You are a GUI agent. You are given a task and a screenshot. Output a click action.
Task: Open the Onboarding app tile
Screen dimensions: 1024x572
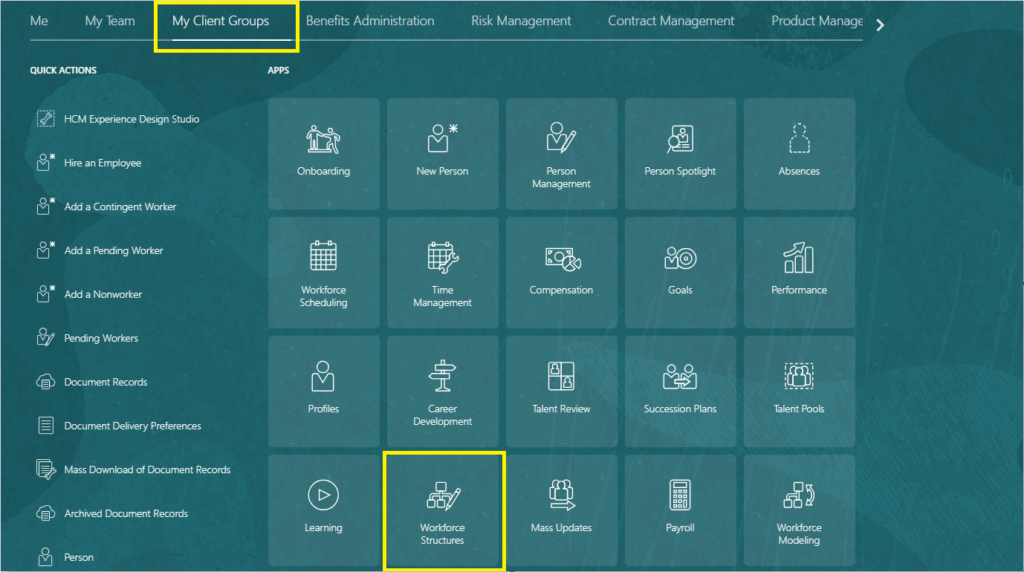click(323, 153)
